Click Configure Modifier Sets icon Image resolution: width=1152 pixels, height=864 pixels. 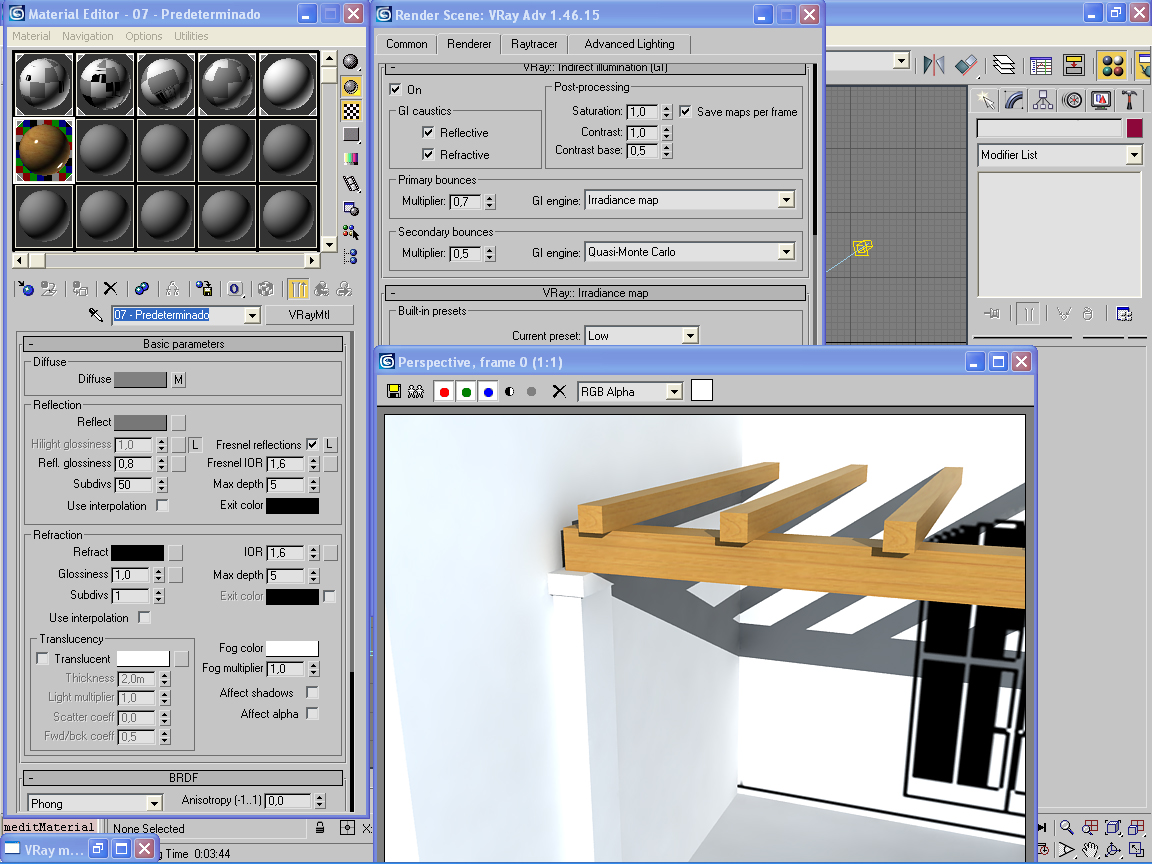(x=1124, y=314)
